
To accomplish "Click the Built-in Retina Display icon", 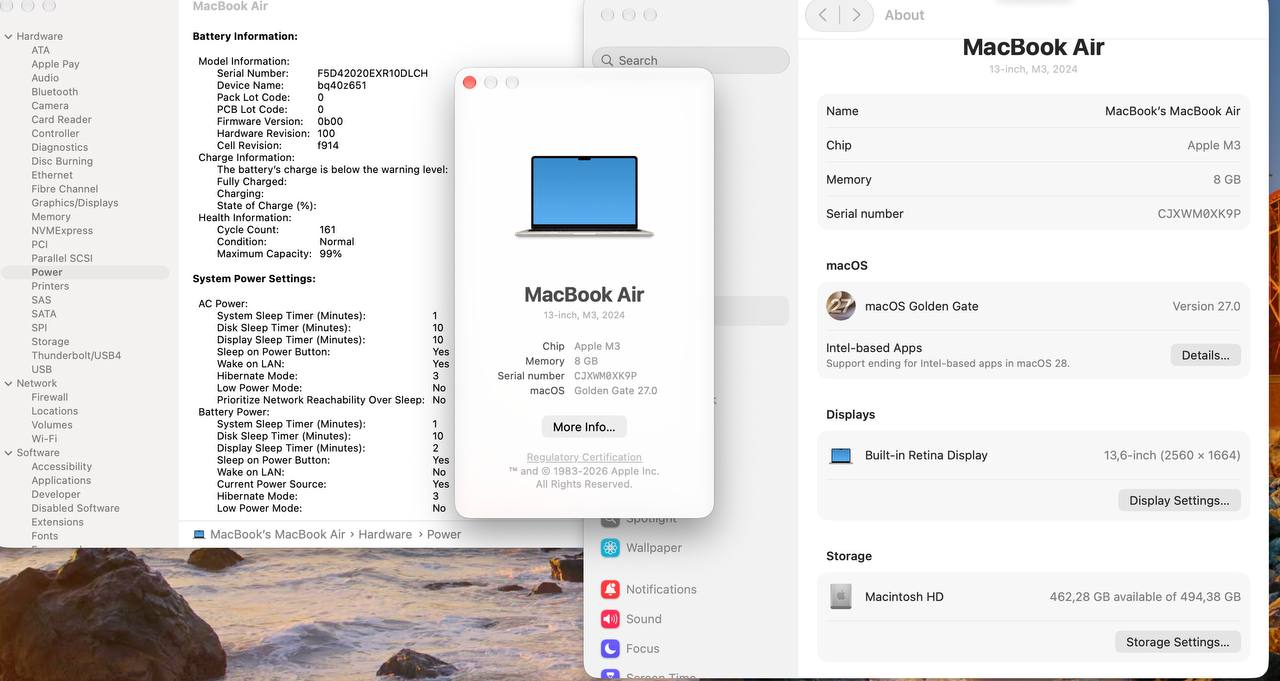I will point(841,456).
